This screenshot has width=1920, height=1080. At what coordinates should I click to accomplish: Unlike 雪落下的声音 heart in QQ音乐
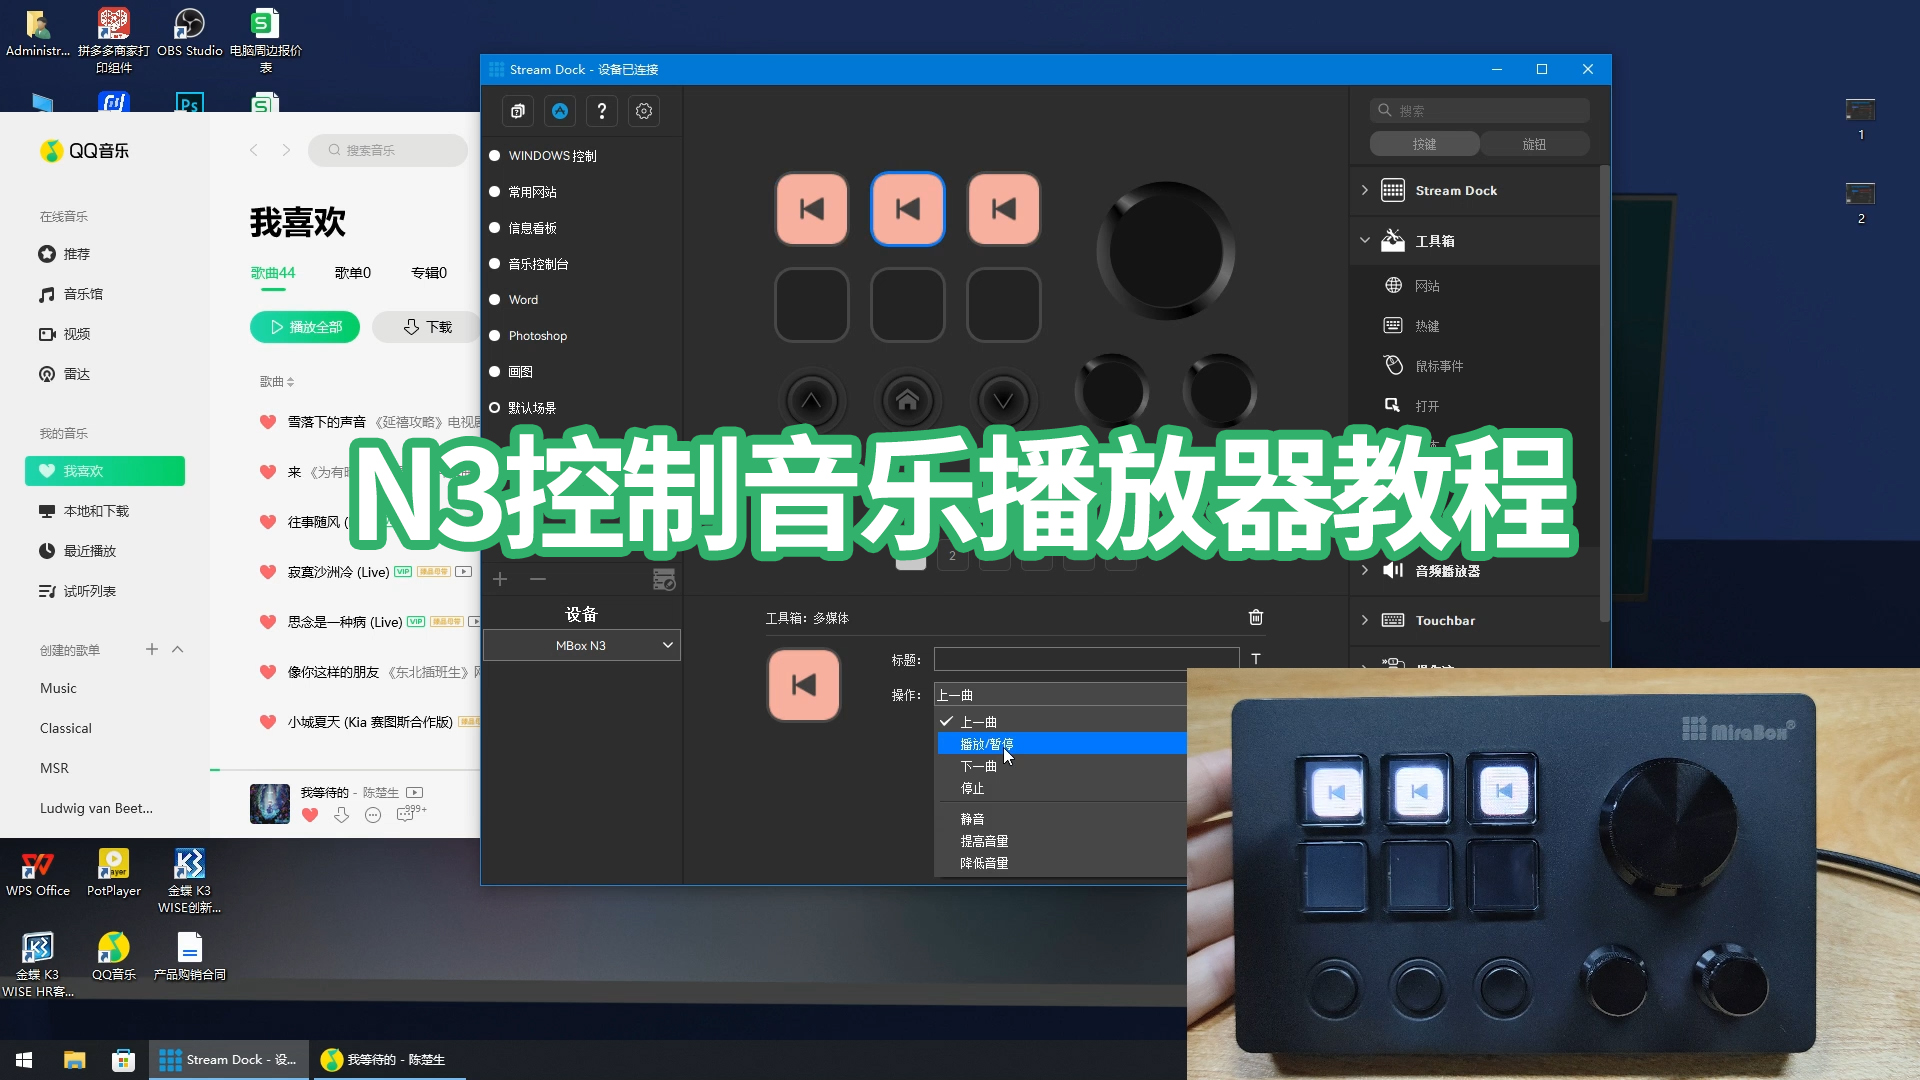(268, 422)
